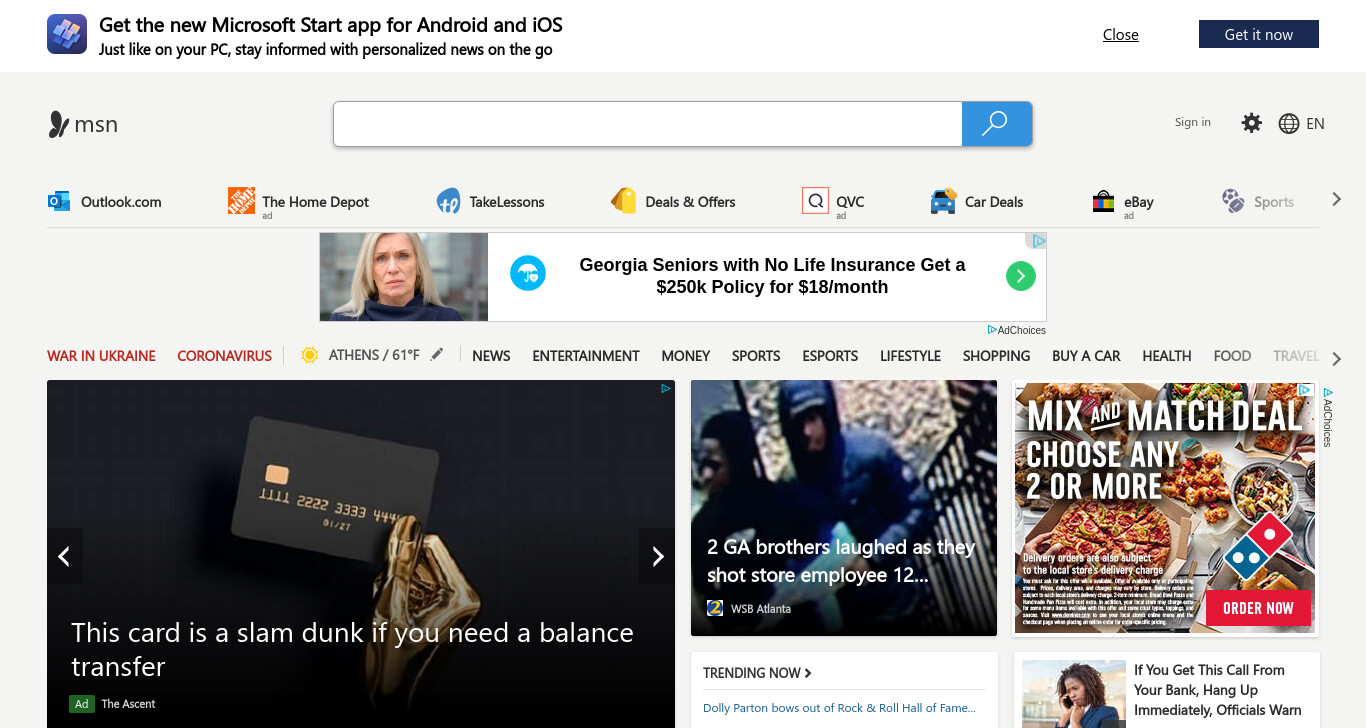The width and height of the screenshot is (1366, 728).
Task: Click the Microsoft Start app icon
Action: (67, 34)
